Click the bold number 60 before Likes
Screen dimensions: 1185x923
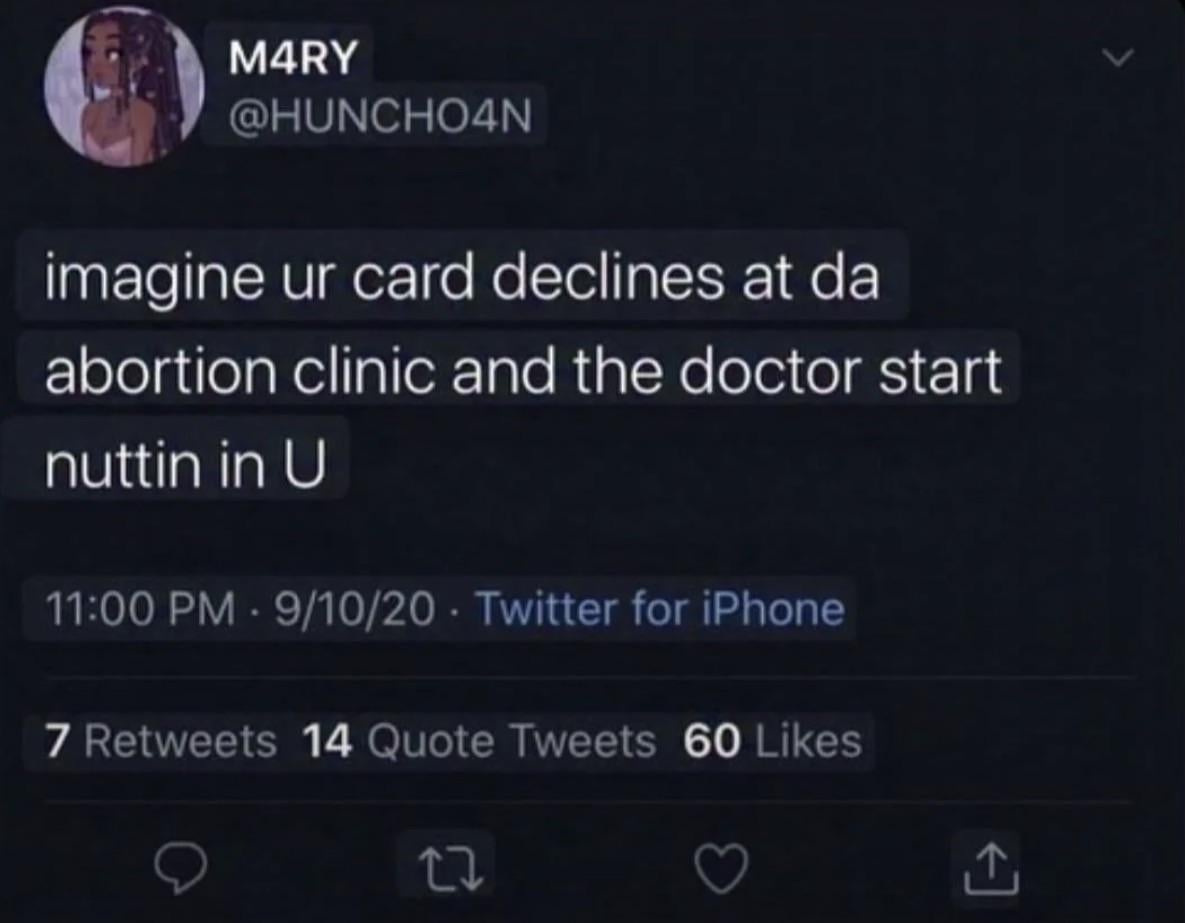(x=712, y=741)
